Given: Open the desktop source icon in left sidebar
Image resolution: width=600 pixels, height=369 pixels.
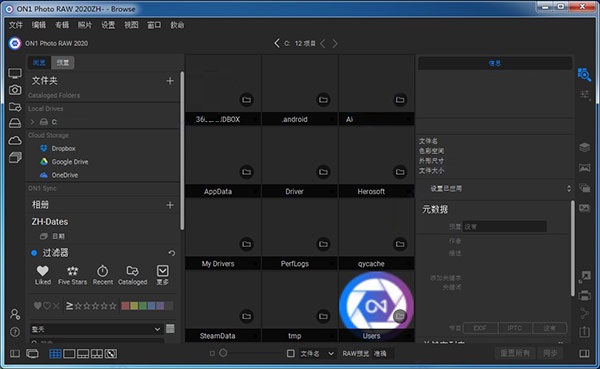Looking at the screenshot, I should tap(15, 73).
